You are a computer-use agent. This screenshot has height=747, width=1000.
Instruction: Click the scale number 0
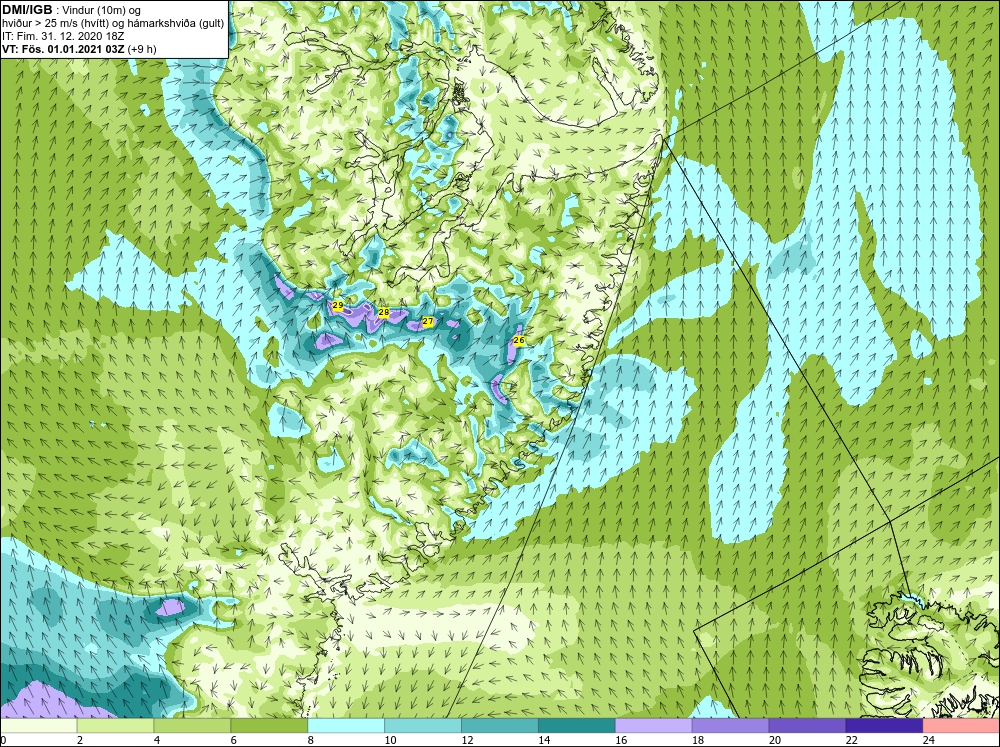3,740
